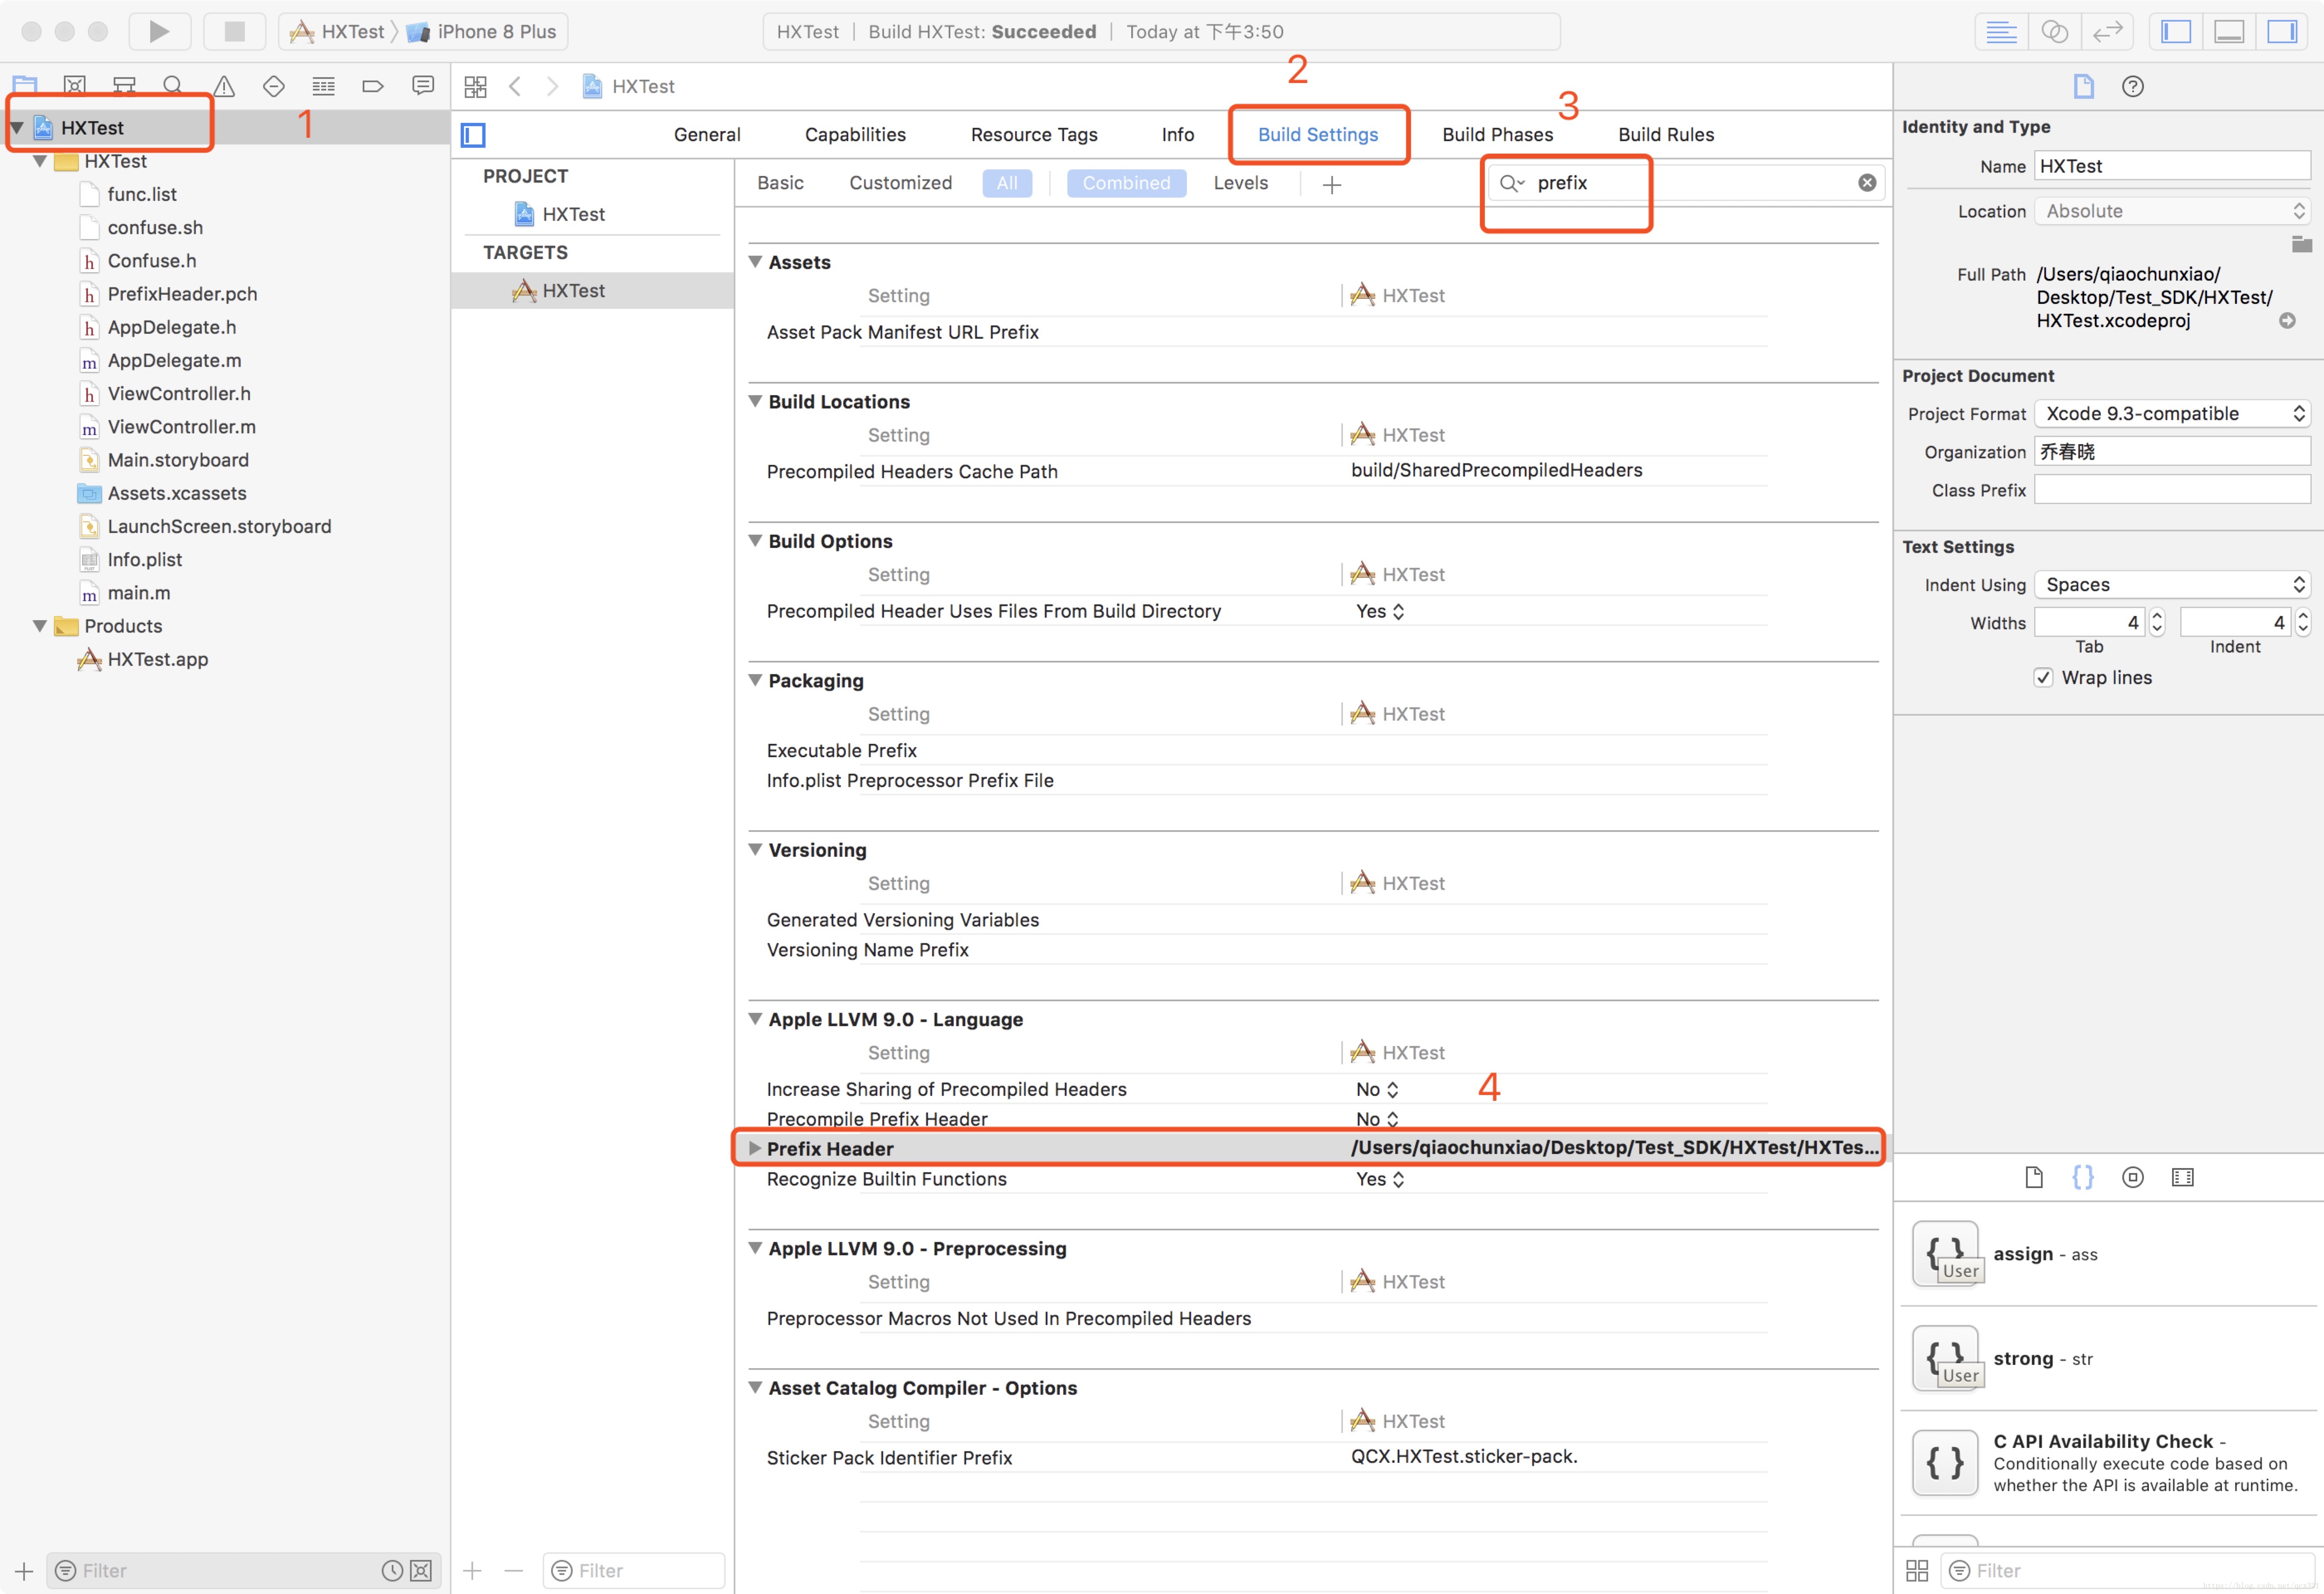The image size is (2324, 1594).
Task: Toggle the navigator panel visibility
Action: (2176, 32)
